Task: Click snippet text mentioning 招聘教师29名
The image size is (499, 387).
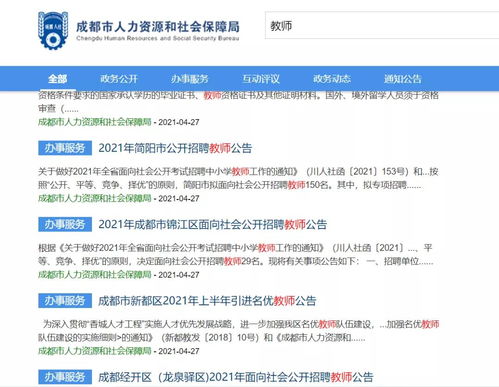Action: point(236,255)
